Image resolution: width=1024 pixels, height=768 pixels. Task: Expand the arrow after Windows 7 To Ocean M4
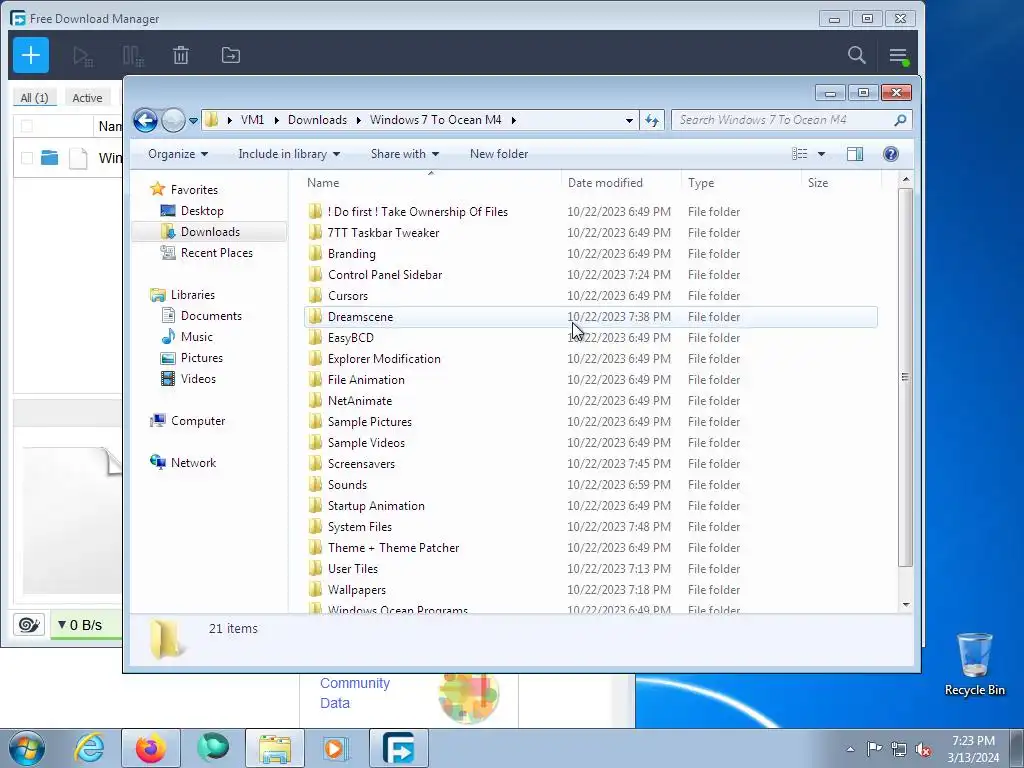tap(513, 120)
